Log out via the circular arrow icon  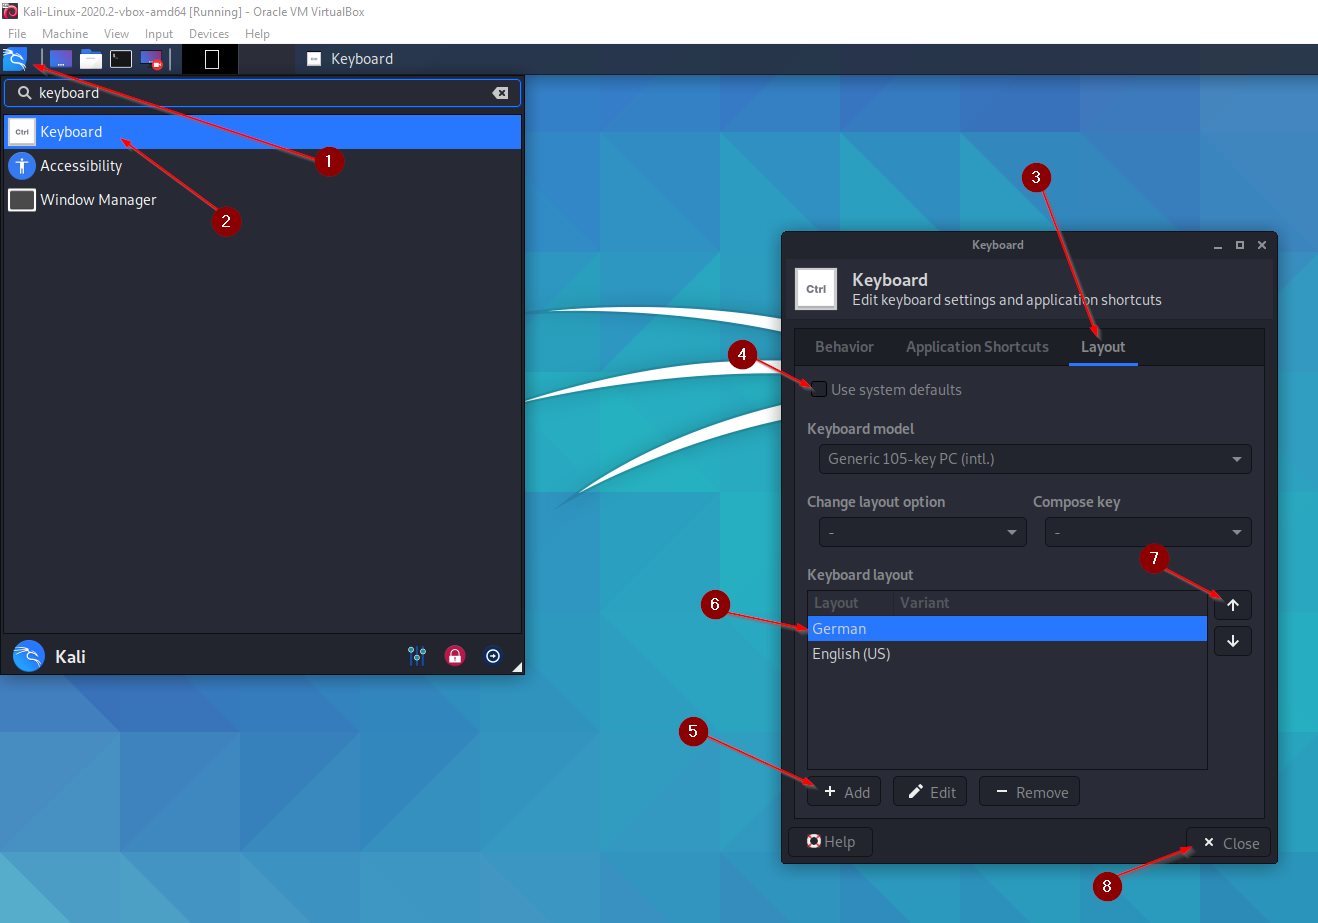coord(493,656)
